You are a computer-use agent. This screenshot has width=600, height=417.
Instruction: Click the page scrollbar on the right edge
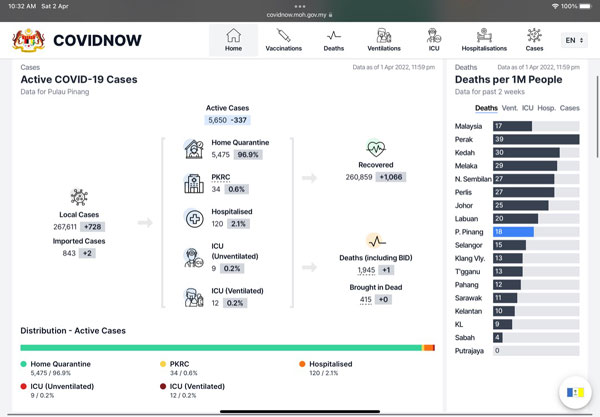pos(597,117)
